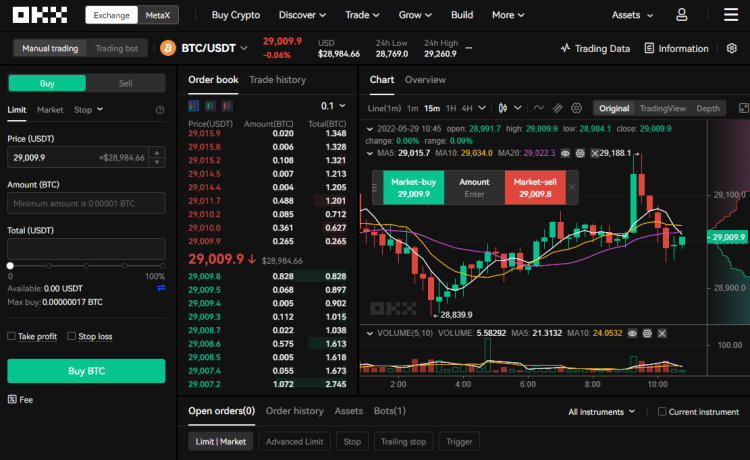
Task: Switch to Trade history tab
Action: click(277, 80)
